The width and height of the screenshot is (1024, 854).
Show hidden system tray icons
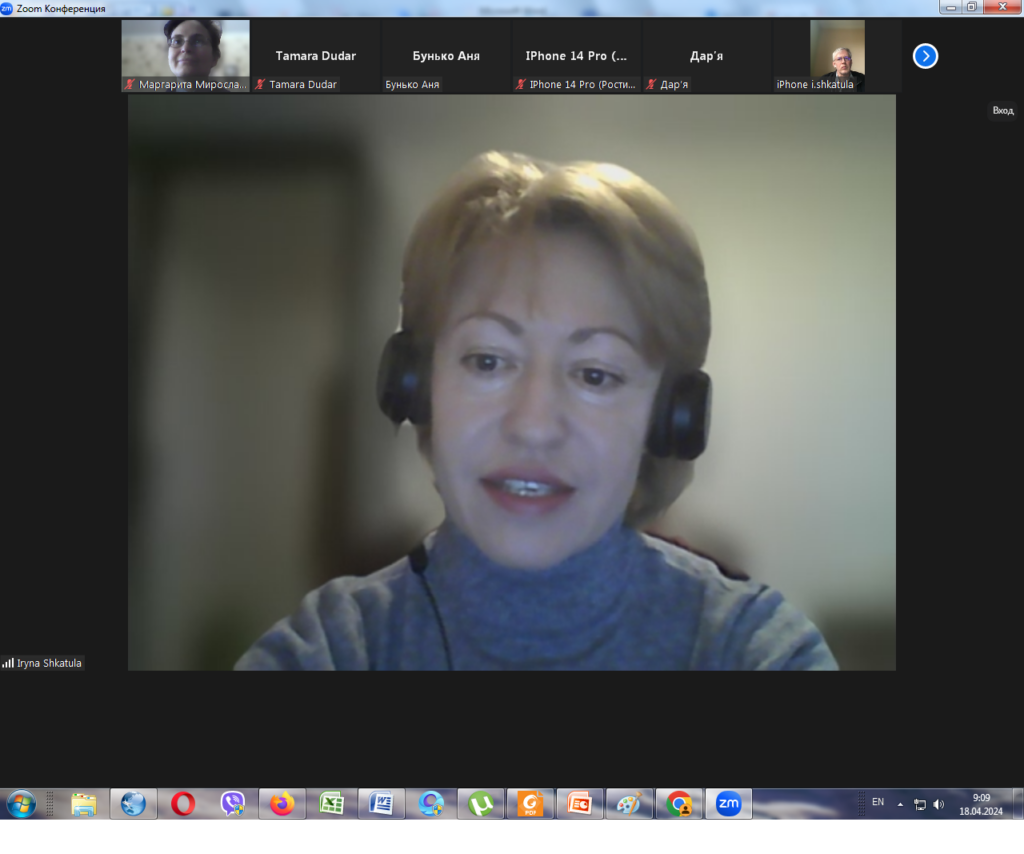[900, 804]
